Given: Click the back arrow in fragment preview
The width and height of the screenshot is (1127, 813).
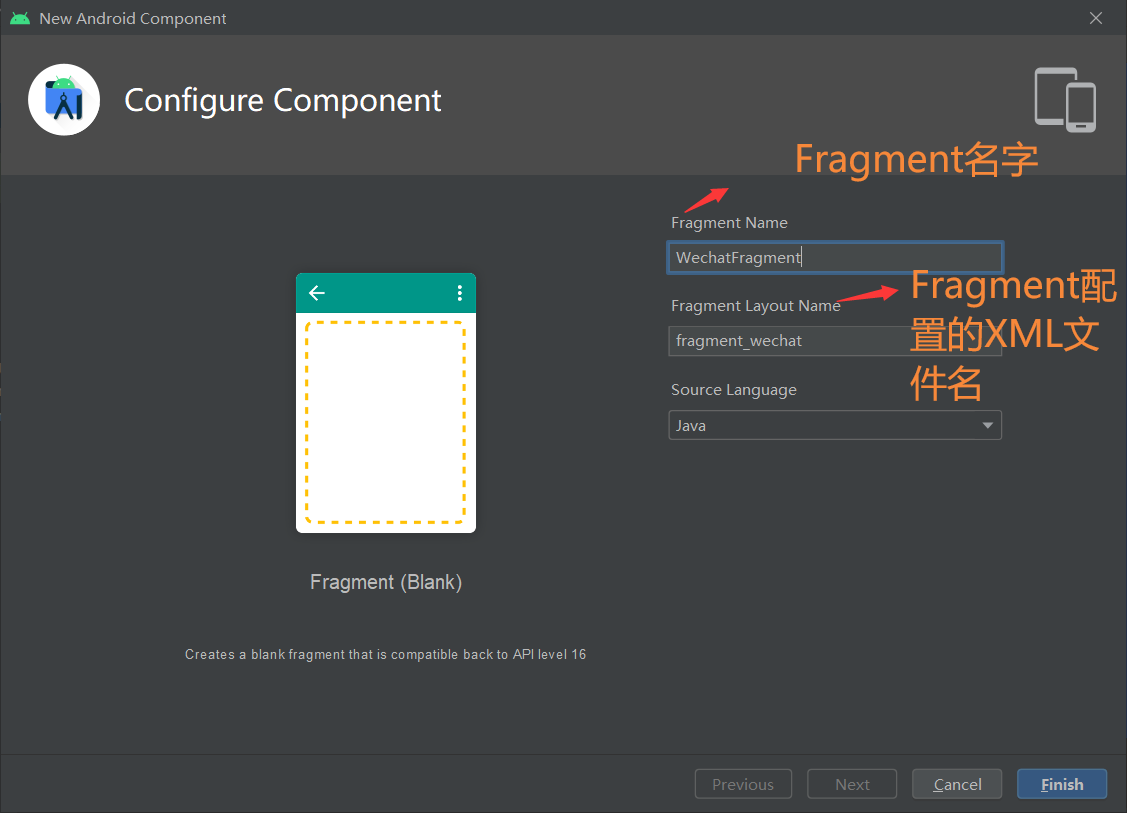Looking at the screenshot, I should pyautogui.click(x=317, y=293).
